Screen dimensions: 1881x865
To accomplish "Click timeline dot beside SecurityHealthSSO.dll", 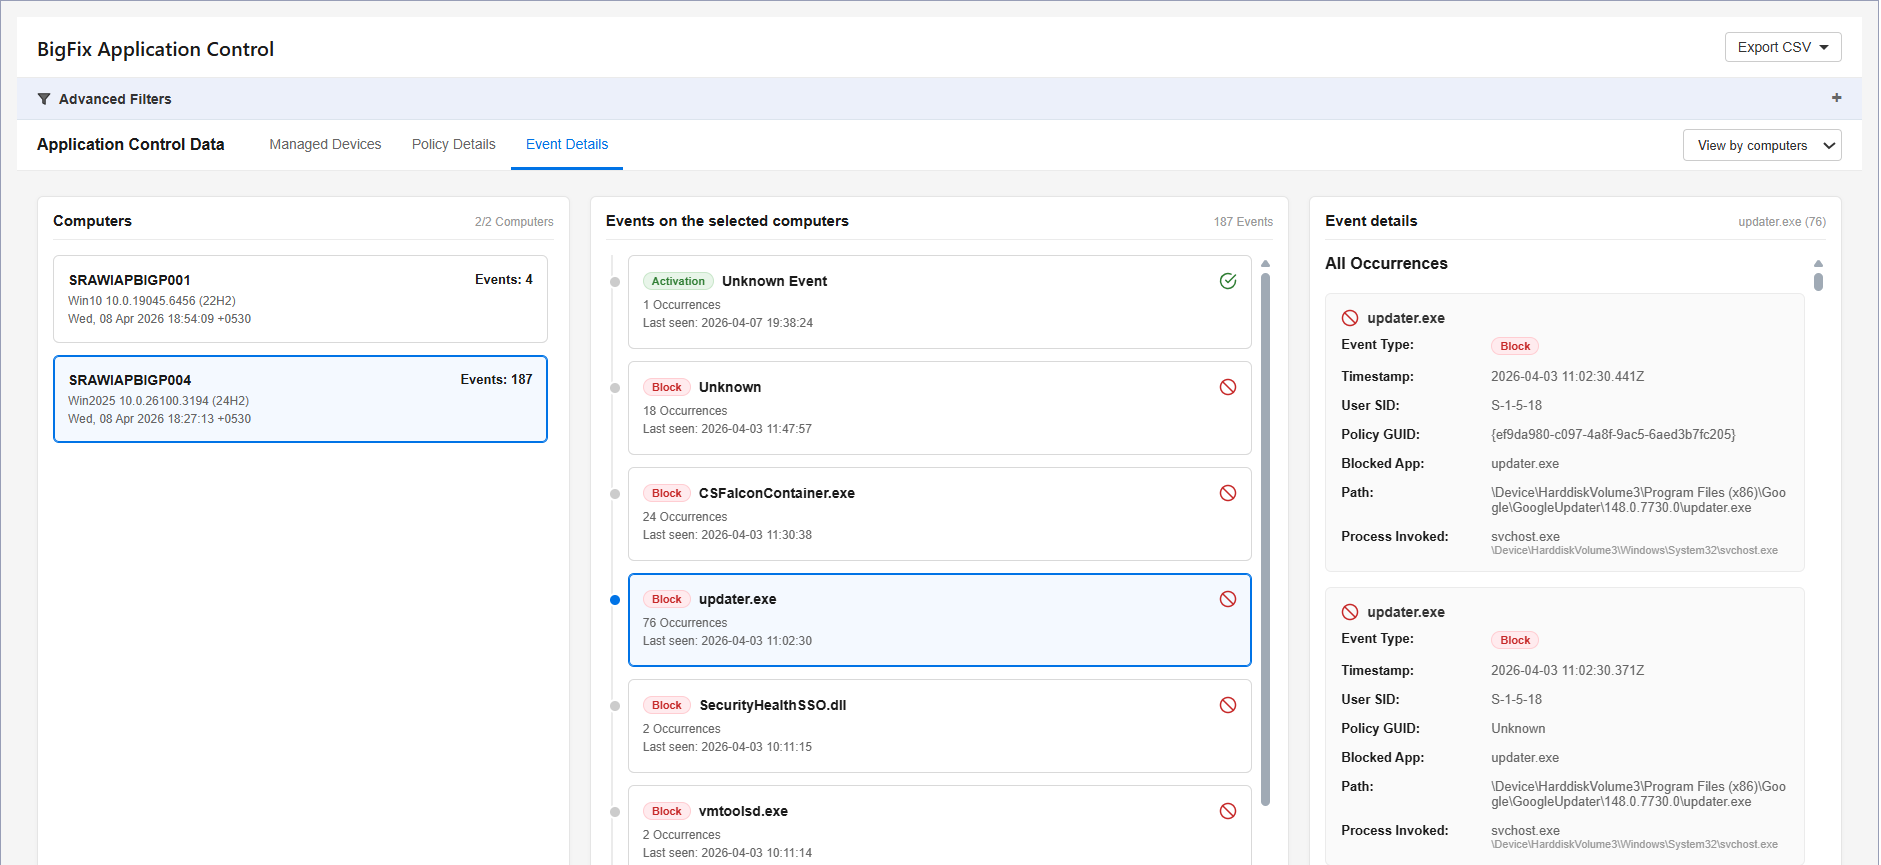I will [x=615, y=706].
